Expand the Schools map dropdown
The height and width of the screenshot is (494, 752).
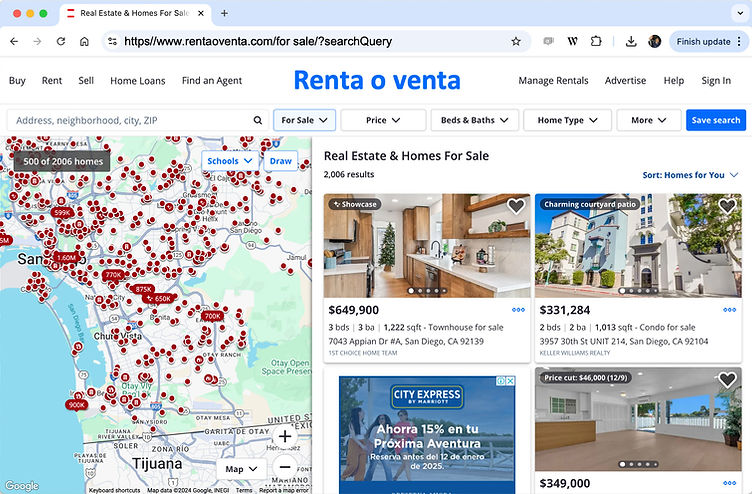coord(230,161)
